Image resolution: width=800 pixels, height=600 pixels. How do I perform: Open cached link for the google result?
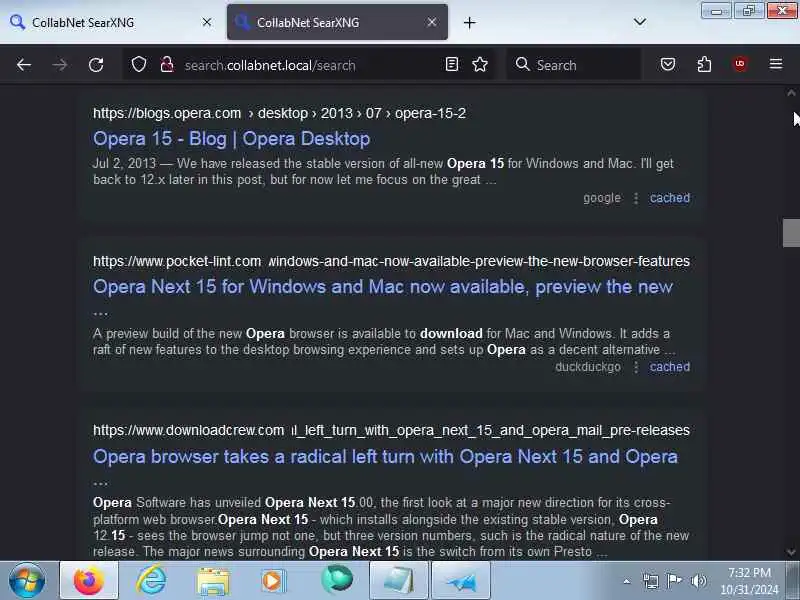669,198
